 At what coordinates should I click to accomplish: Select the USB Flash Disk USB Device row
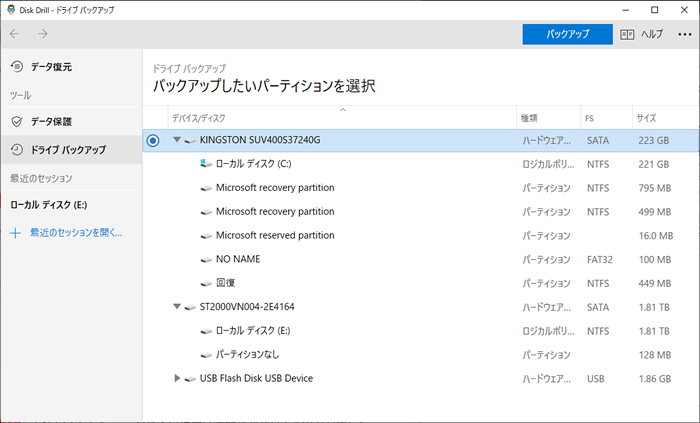421,378
